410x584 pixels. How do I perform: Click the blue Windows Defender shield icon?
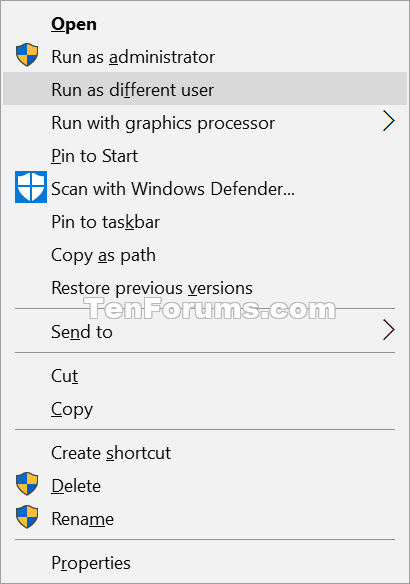pos(31,187)
